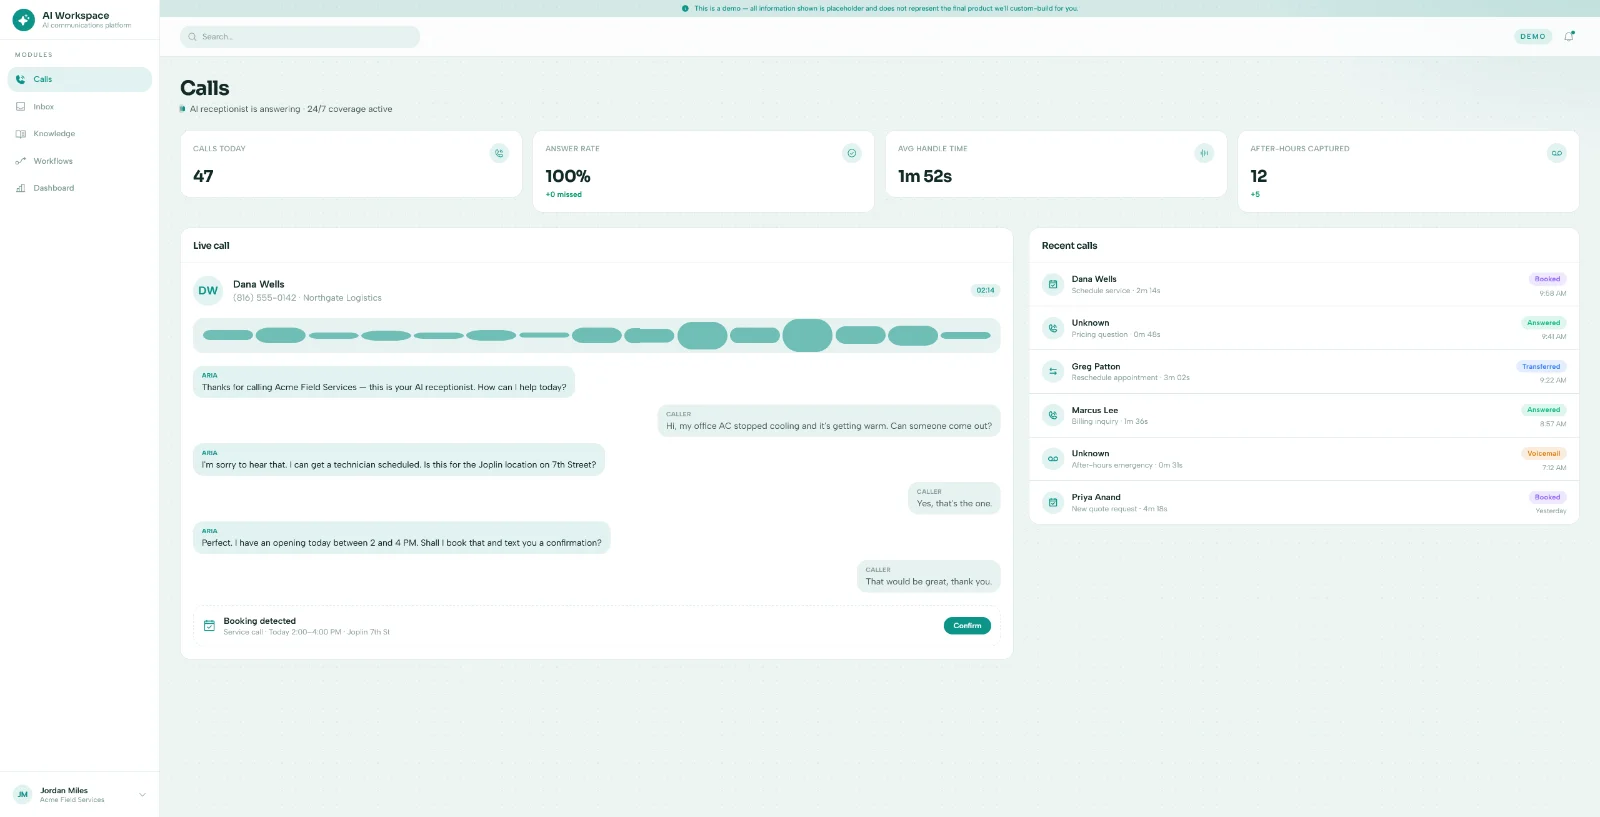Open Dana Wells recent call row

1304,285
